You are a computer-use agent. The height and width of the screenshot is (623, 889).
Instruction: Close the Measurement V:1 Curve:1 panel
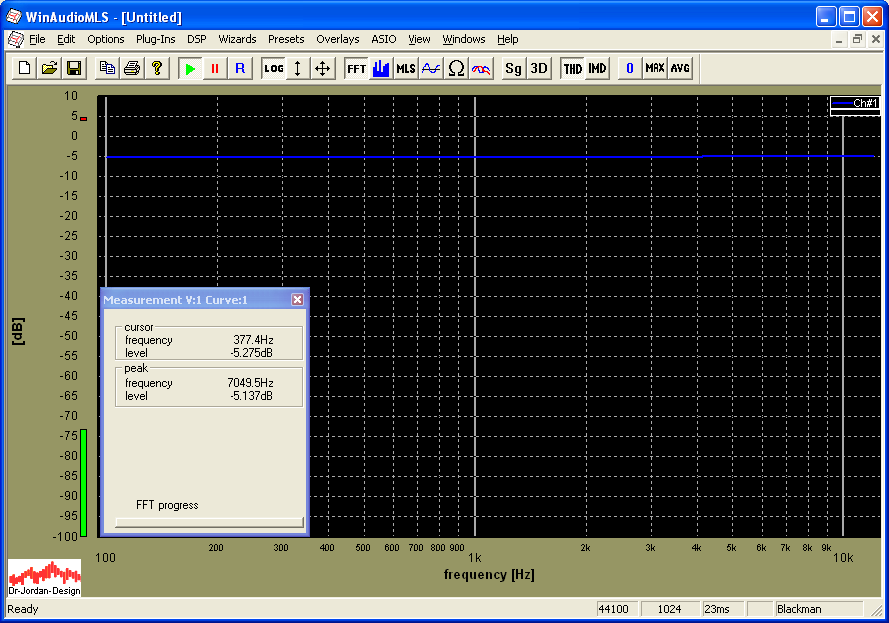297,300
